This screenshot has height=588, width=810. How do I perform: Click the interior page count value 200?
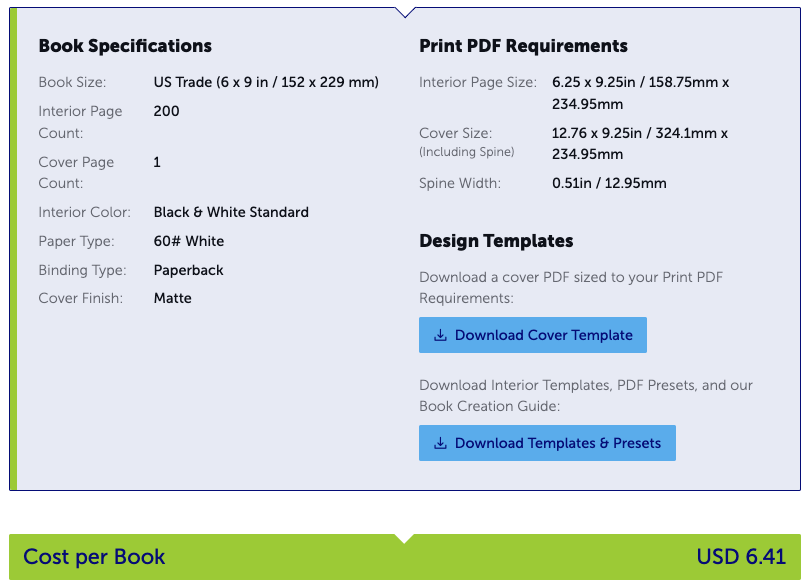[x=167, y=111]
